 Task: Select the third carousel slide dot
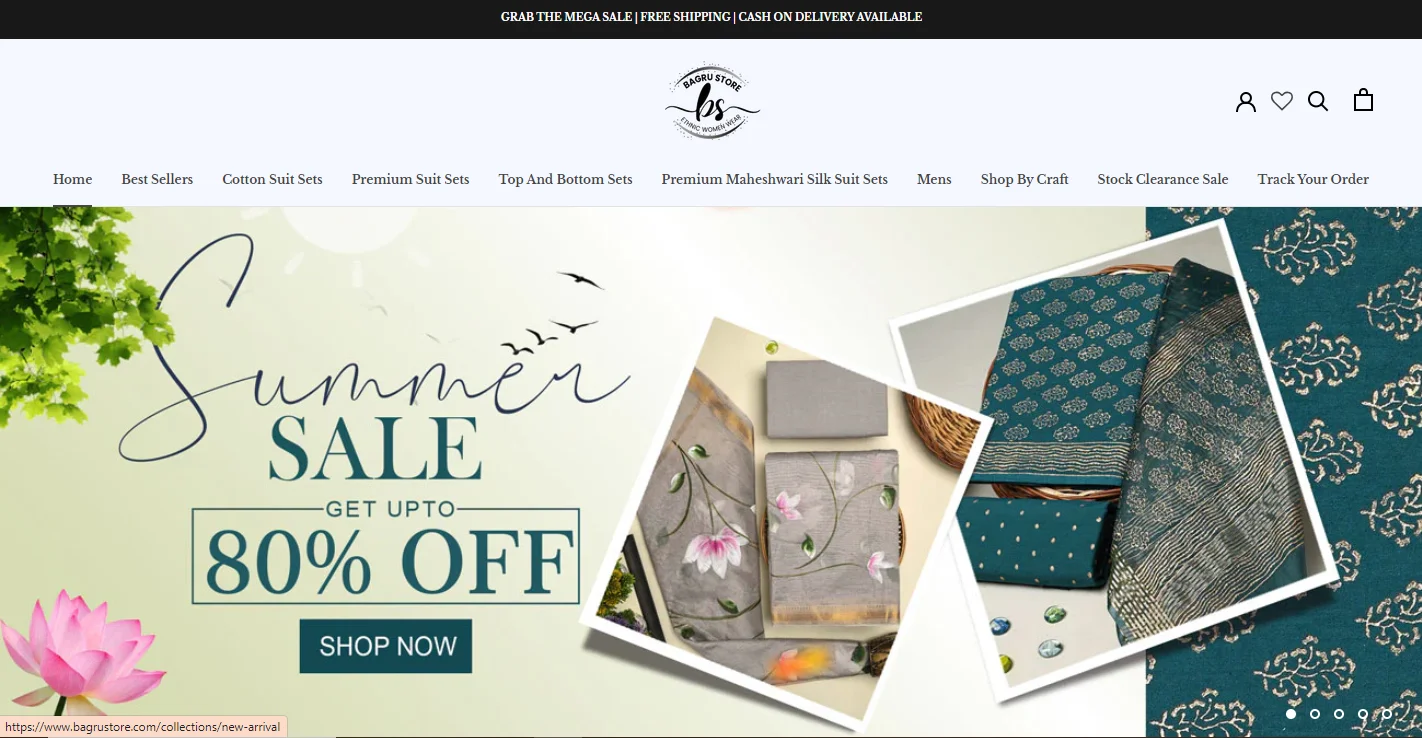click(1339, 714)
